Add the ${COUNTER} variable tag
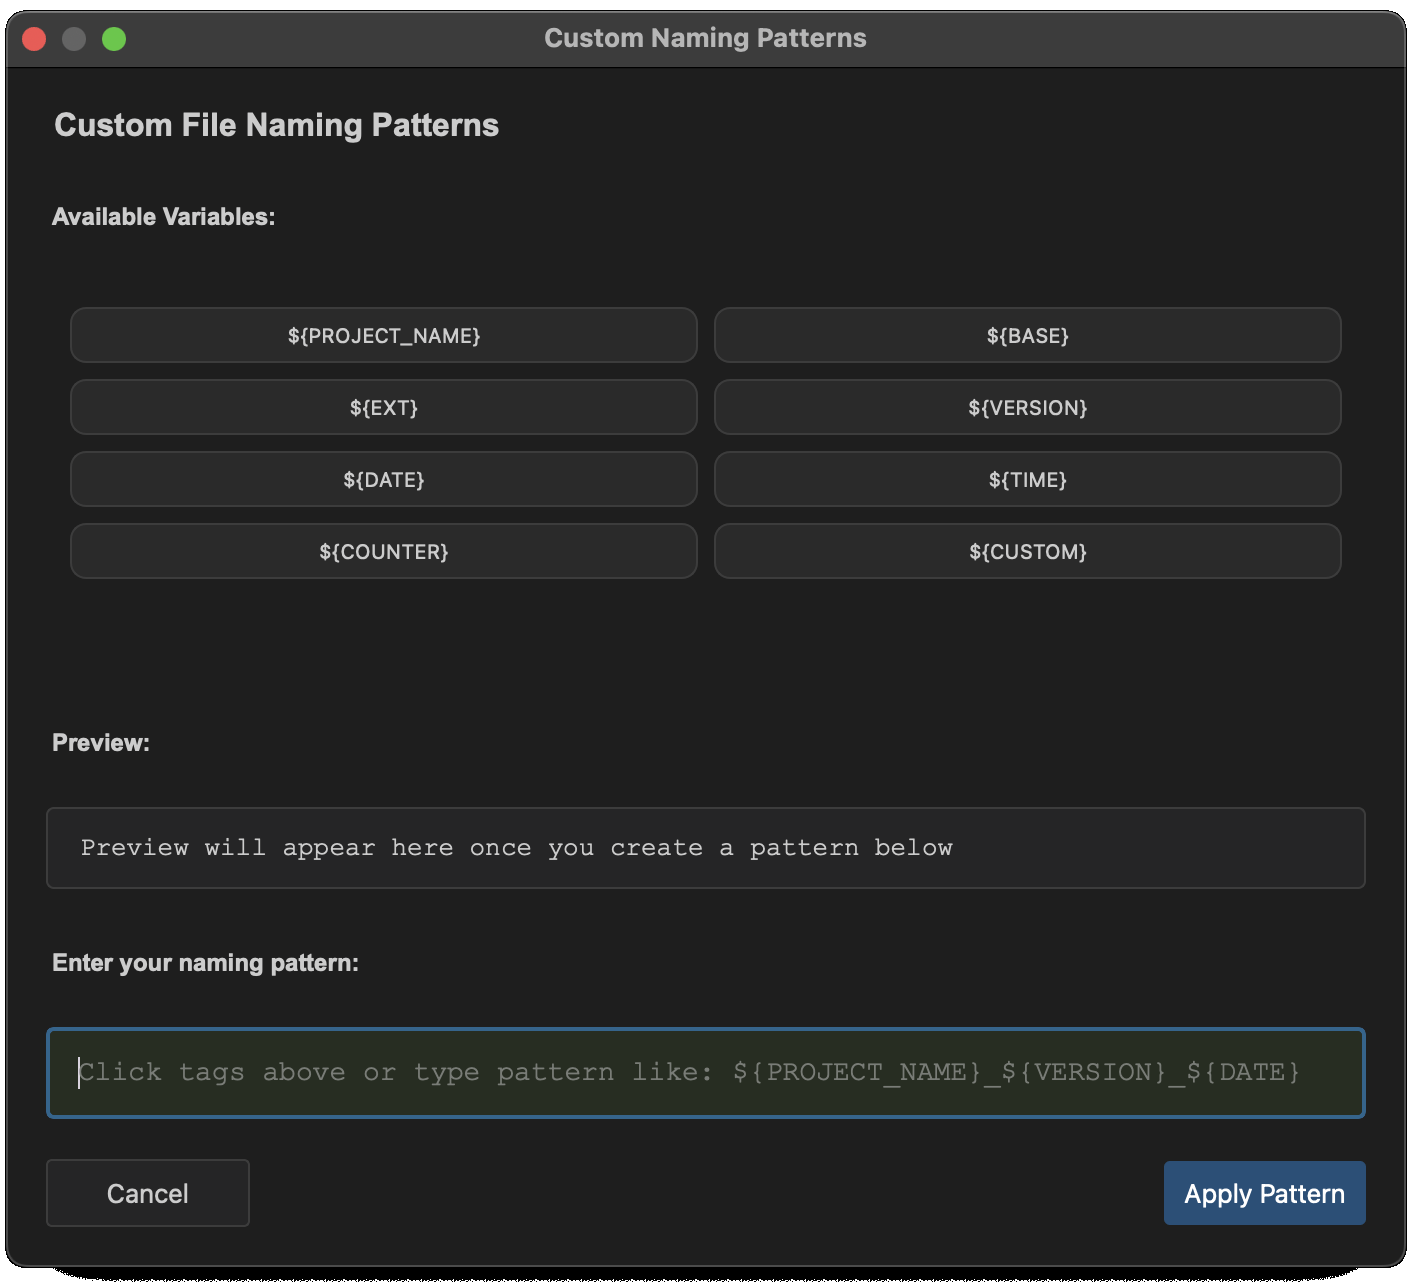Screen dimensions: 1417x1283 coord(383,551)
